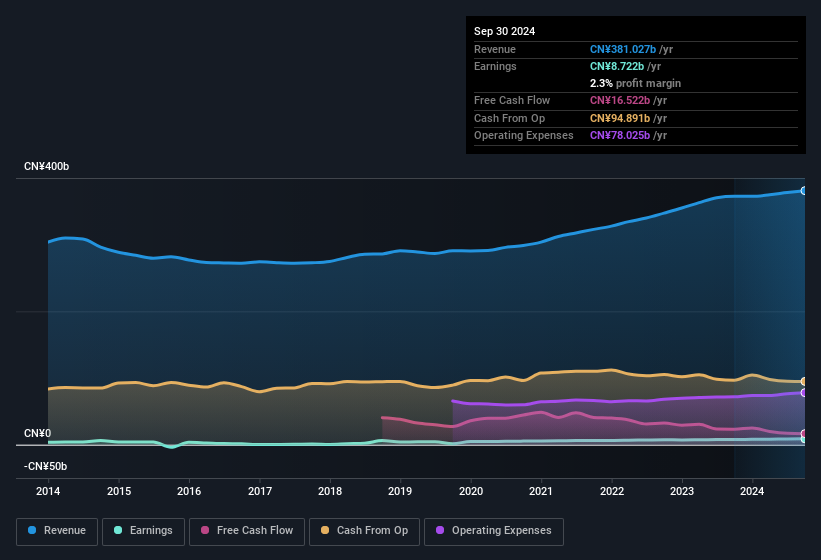Click the blue Revenue endpoint marker on chart
821x560 pixels.
804,190
